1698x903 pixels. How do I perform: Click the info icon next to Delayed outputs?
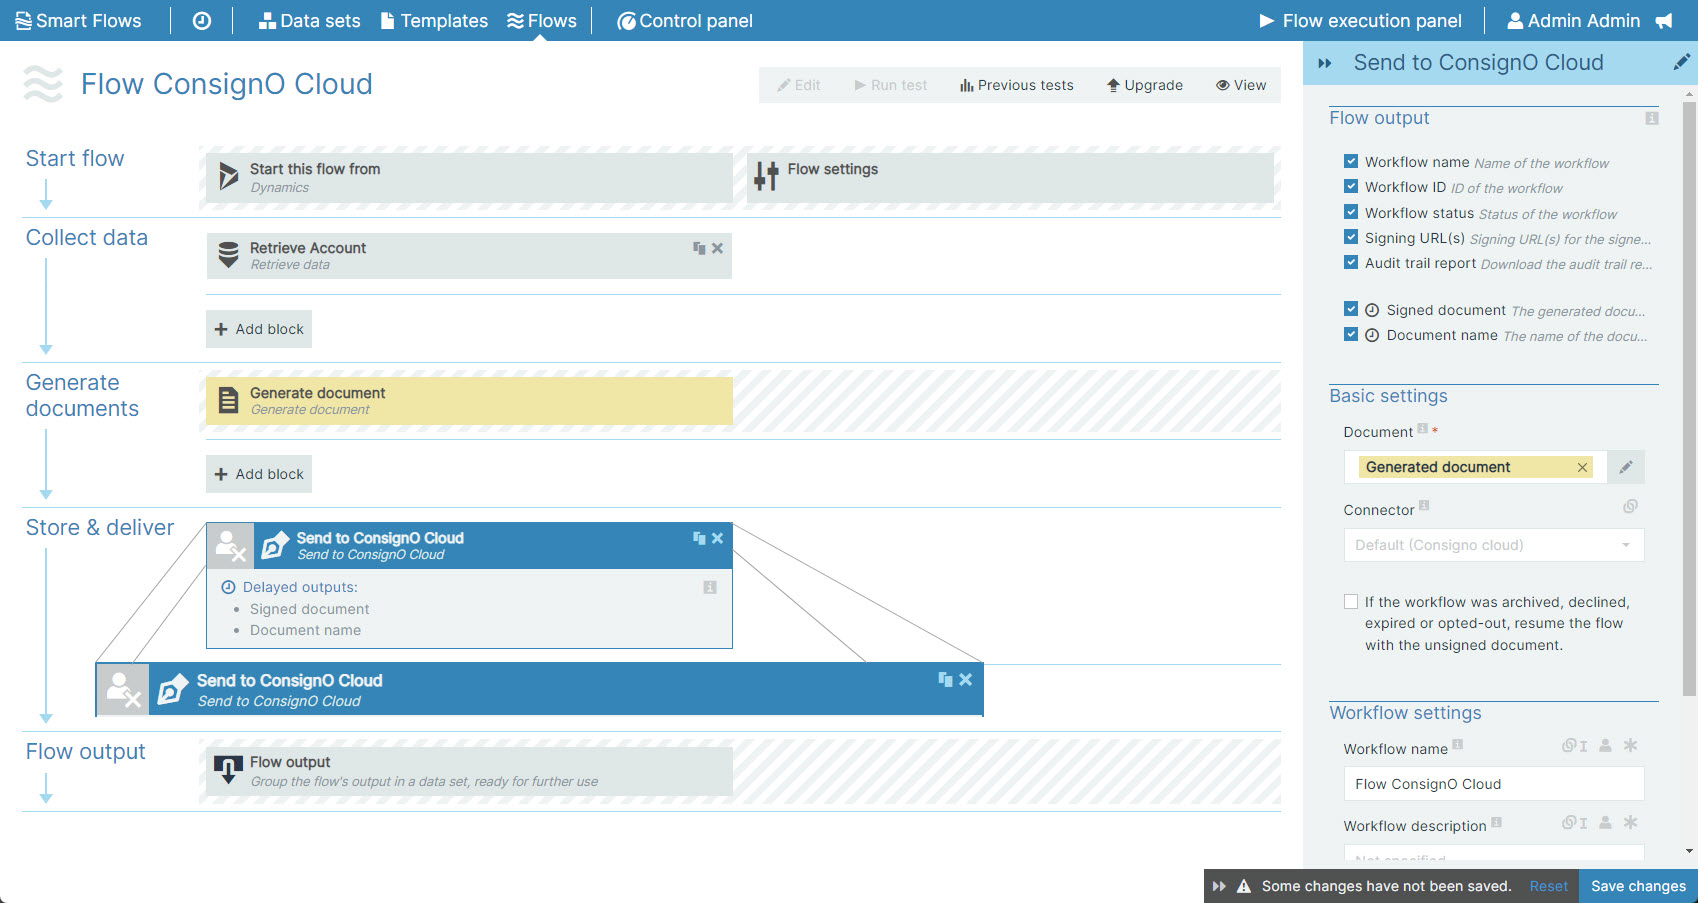coord(710,587)
